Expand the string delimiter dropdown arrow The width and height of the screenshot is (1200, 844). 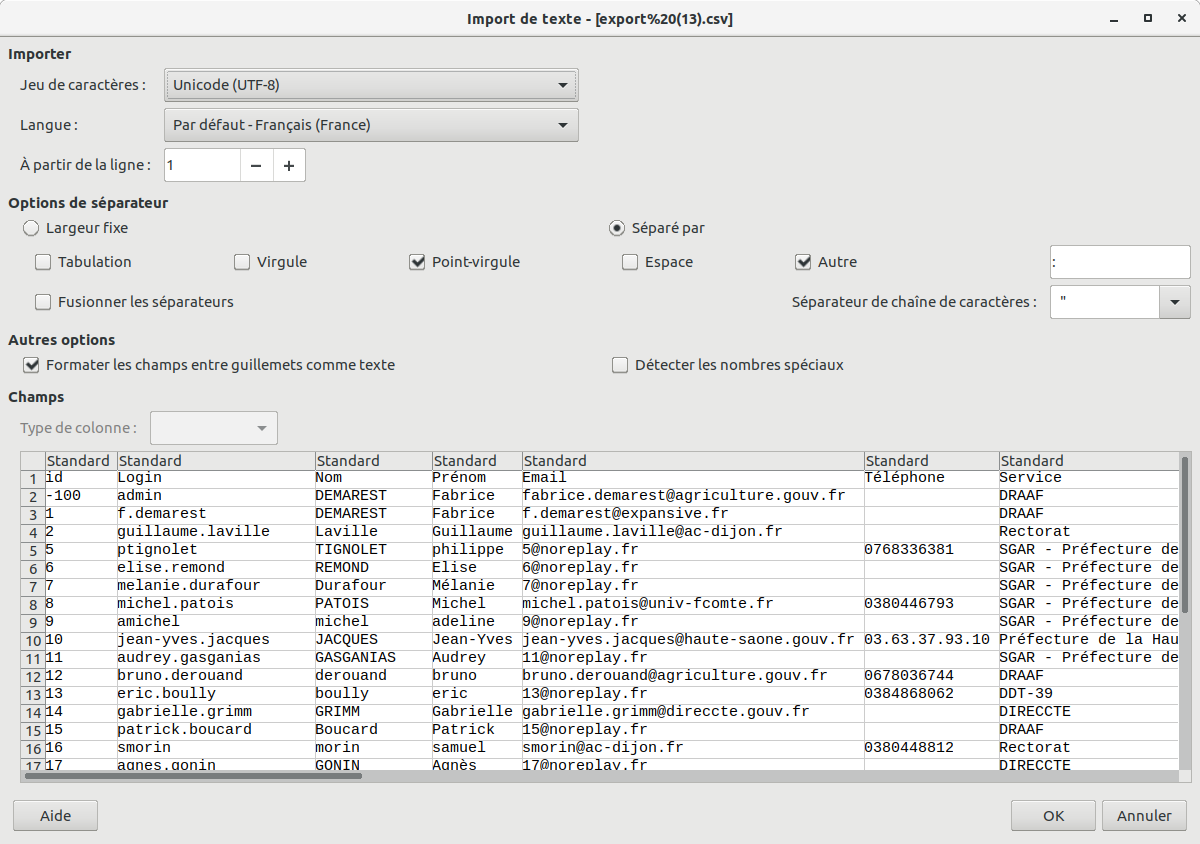pos(1174,301)
